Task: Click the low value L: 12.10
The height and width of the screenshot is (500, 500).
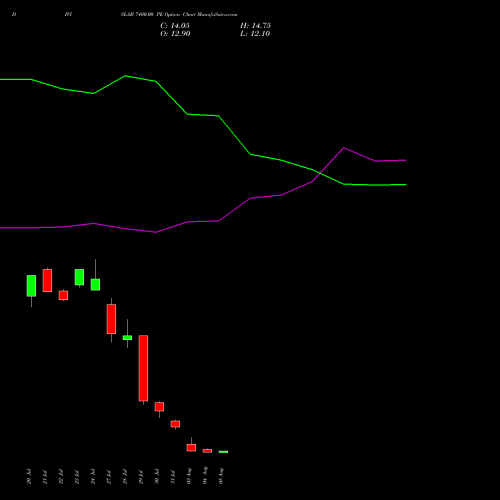Action: (x=255, y=34)
